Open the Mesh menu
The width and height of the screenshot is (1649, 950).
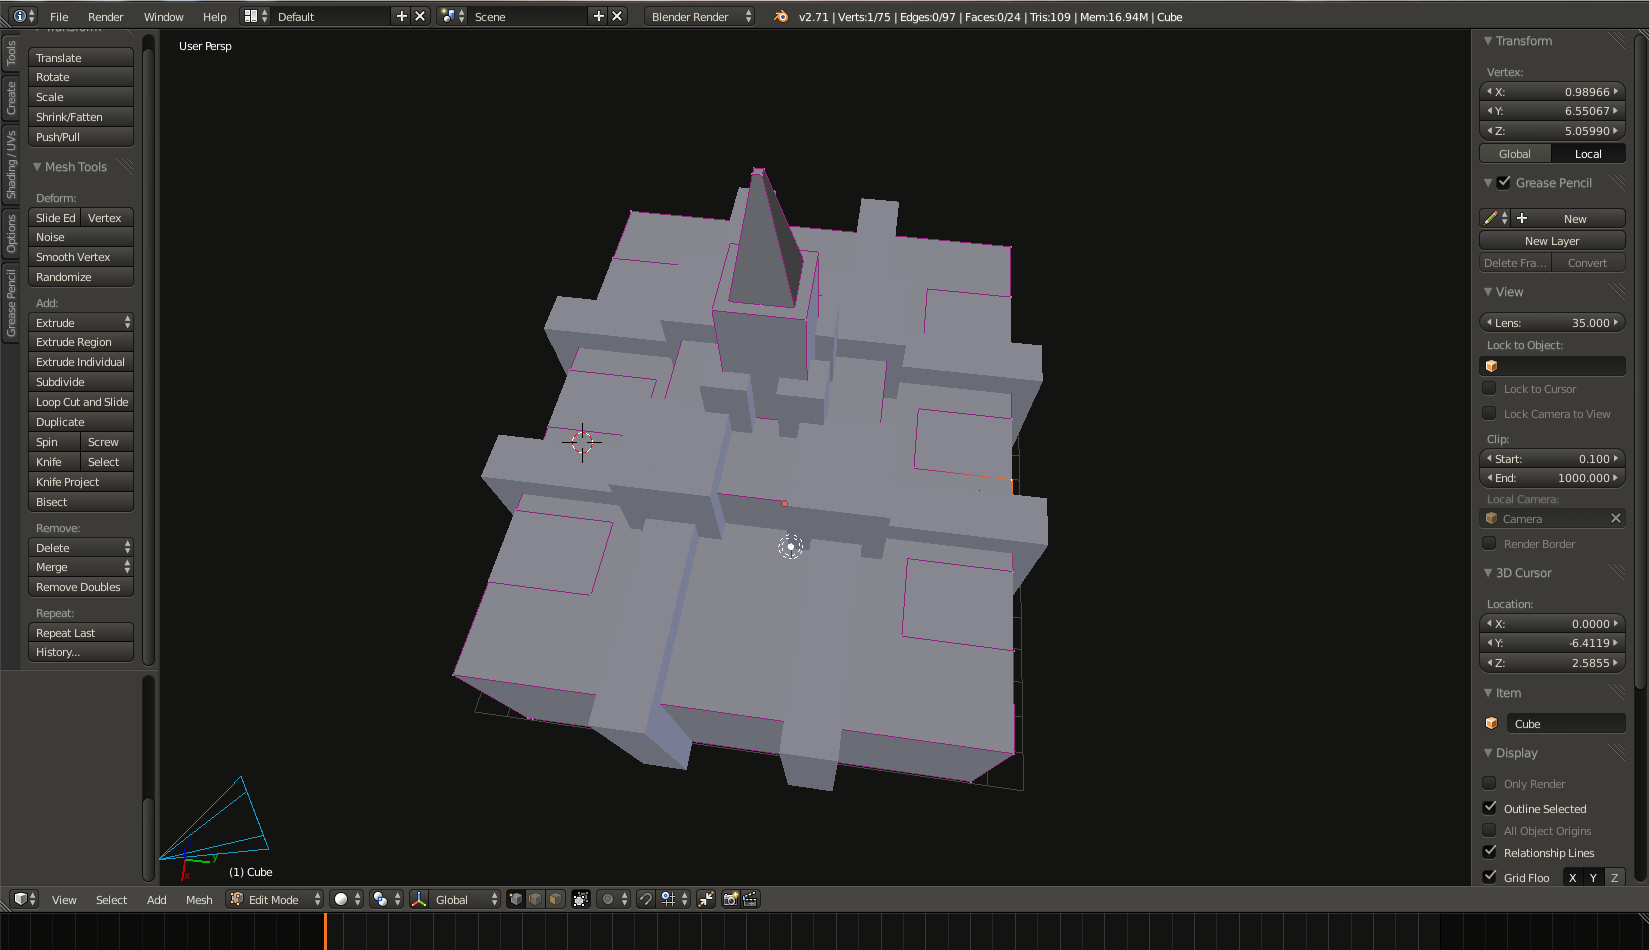tap(199, 900)
